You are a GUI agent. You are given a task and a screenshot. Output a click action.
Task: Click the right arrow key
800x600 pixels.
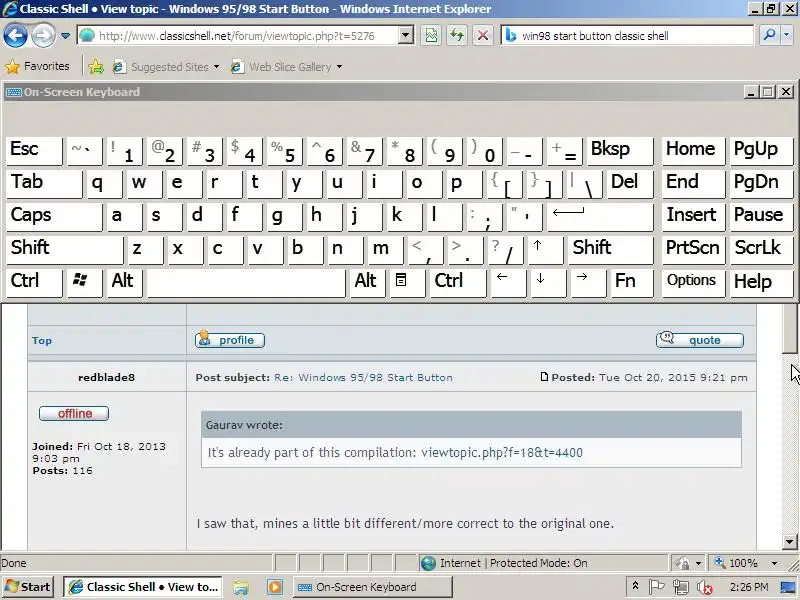[588, 283]
